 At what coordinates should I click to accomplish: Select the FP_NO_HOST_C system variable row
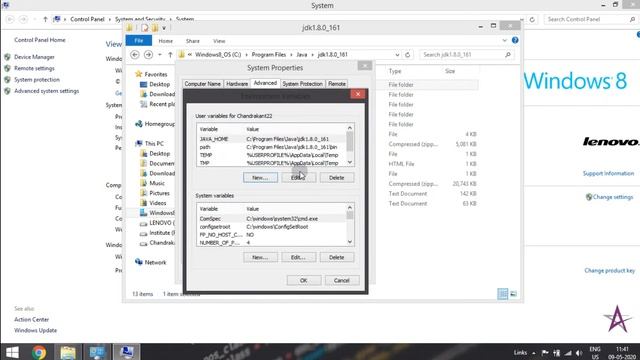(271, 235)
